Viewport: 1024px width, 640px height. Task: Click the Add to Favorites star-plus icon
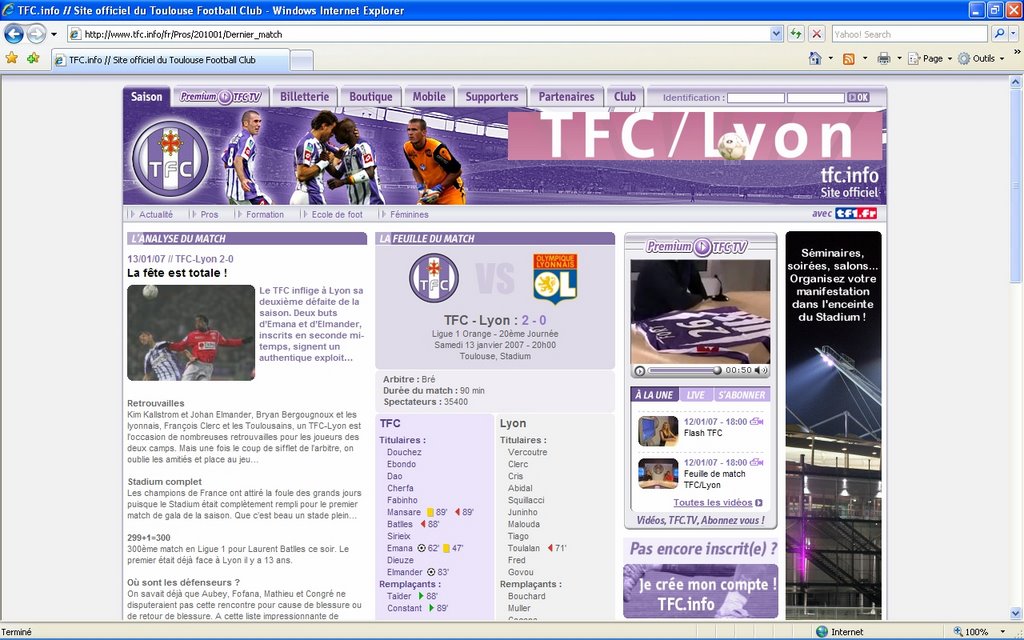pyautogui.click(x=33, y=58)
